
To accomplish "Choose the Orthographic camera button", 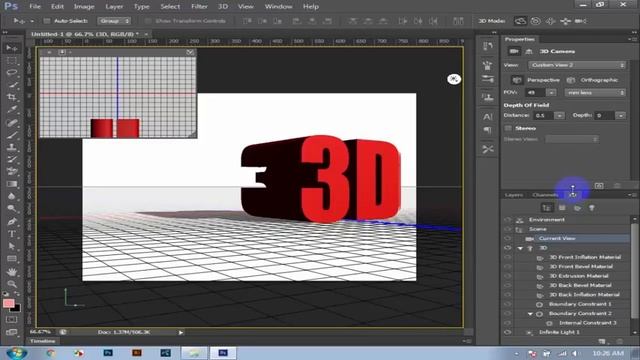I will (571, 80).
